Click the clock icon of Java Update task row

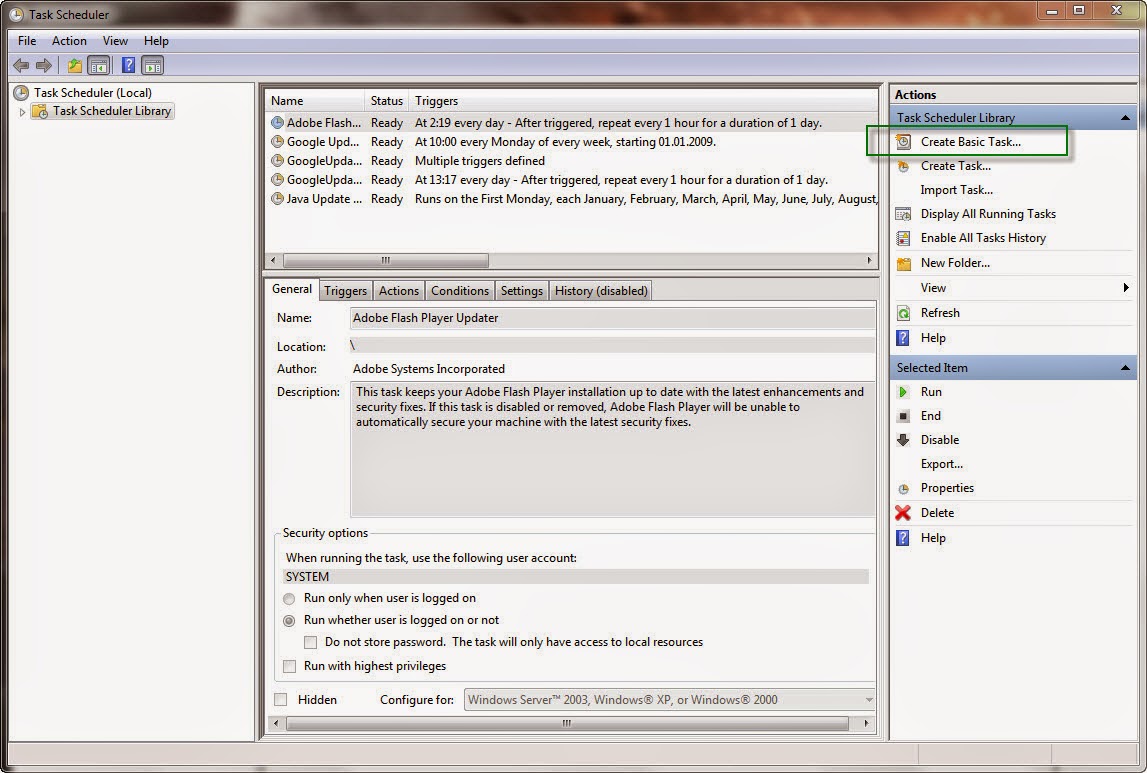[277, 199]
